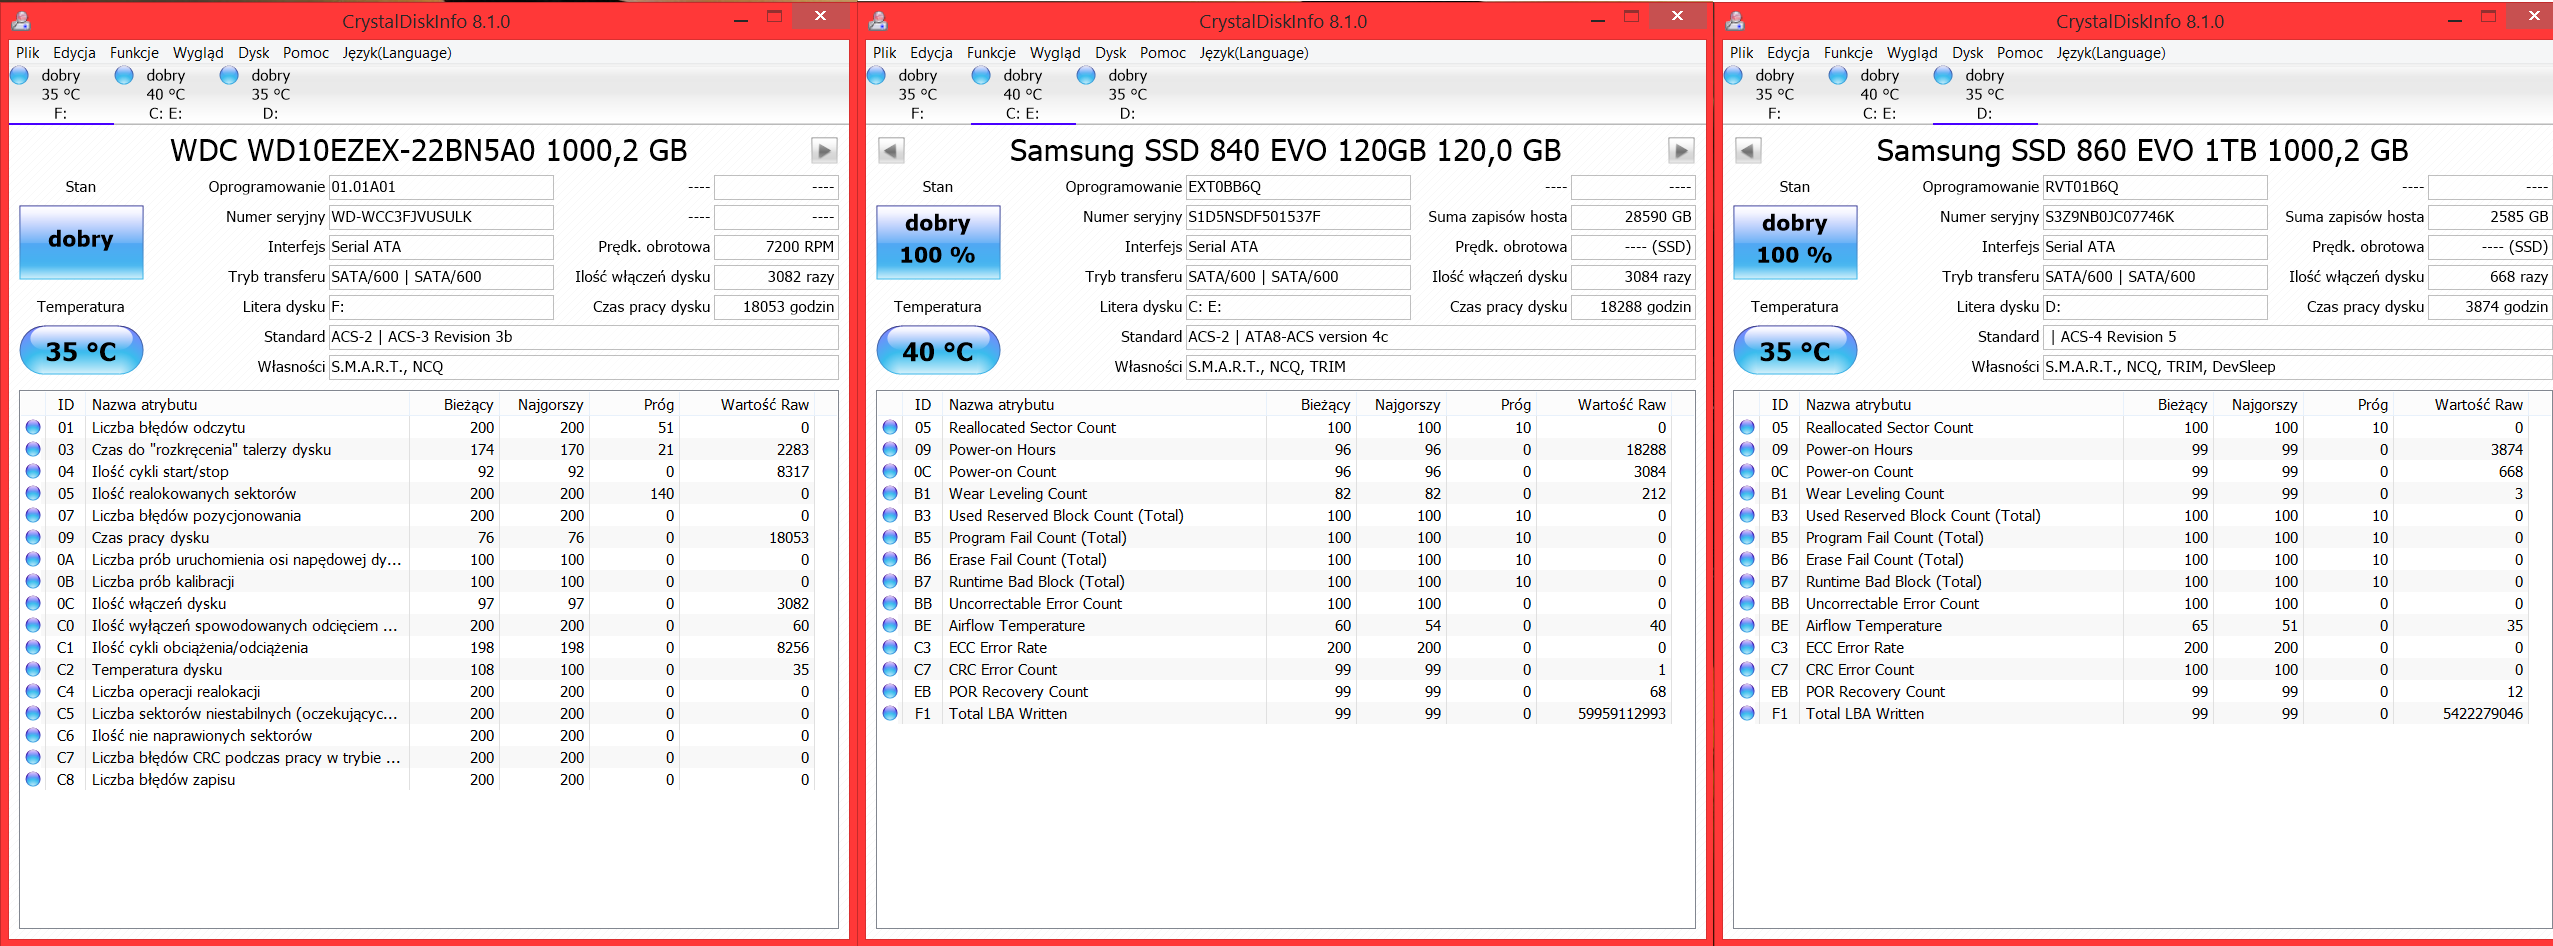The width and height of the screenshot is (2553, 946).
Task: Click raw value 5422279046 in 860 EVO
Action: 2483,713
